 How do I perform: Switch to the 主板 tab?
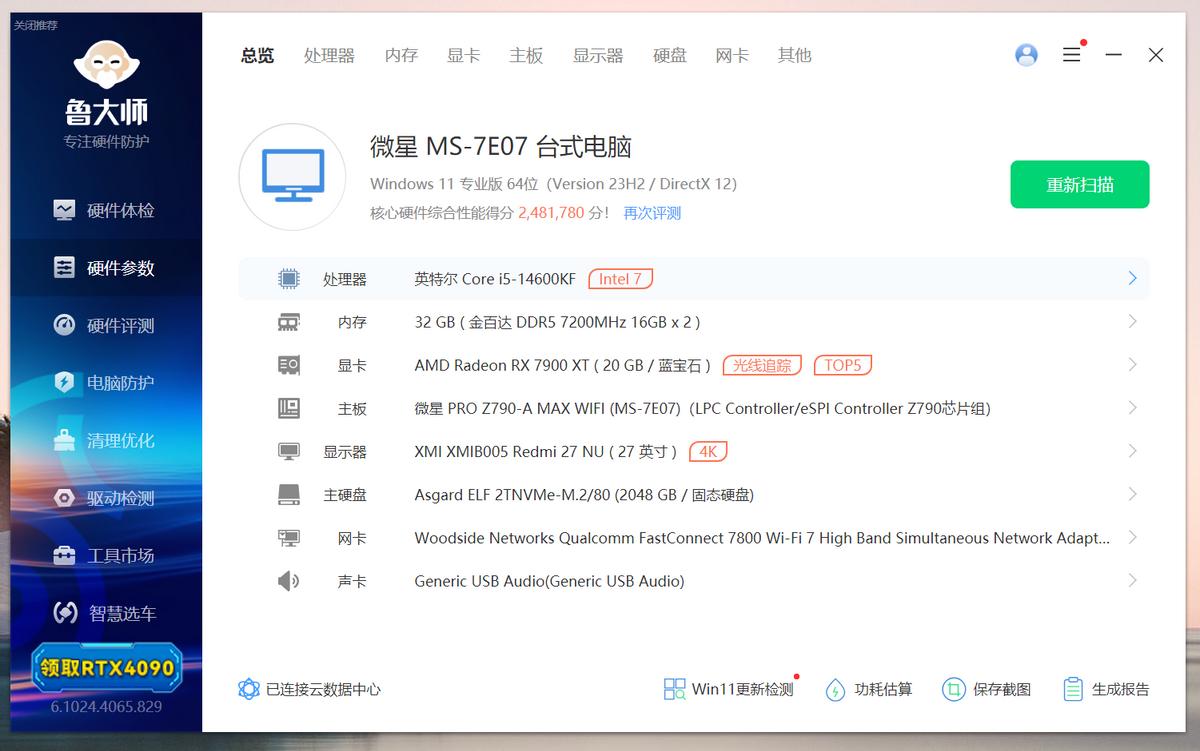pyautogui.click(x=526, y=55)
